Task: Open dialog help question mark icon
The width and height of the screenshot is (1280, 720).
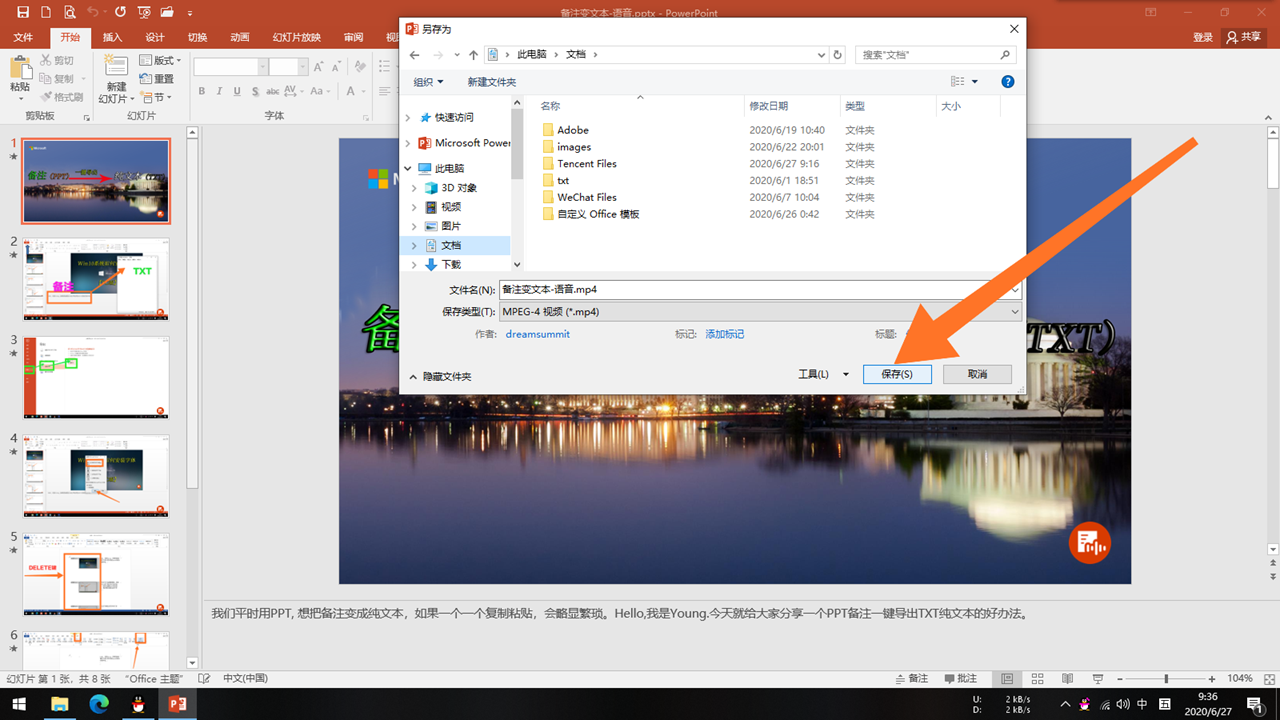Action: pyautogui.click(x=1008, y=81)
